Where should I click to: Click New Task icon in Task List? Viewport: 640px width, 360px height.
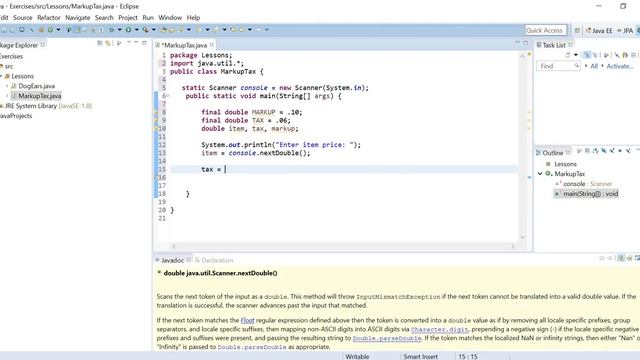[567, 55]
